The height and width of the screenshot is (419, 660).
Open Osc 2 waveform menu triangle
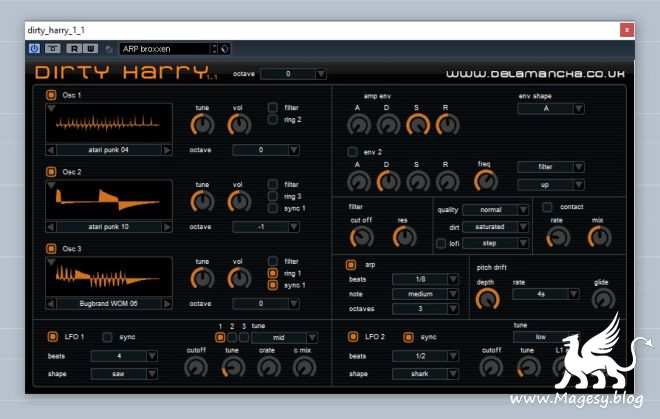[51, 185]
